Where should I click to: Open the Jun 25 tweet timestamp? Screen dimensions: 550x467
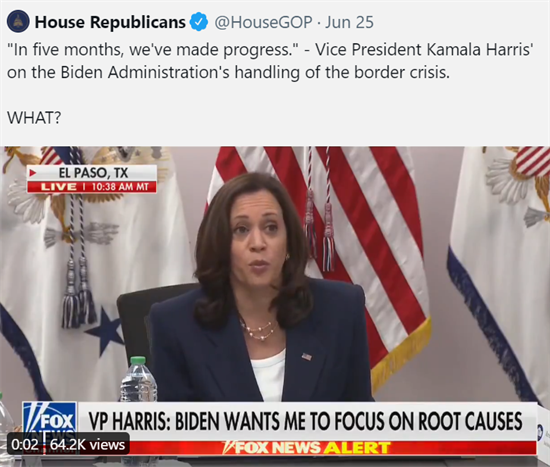pos(349,22)
